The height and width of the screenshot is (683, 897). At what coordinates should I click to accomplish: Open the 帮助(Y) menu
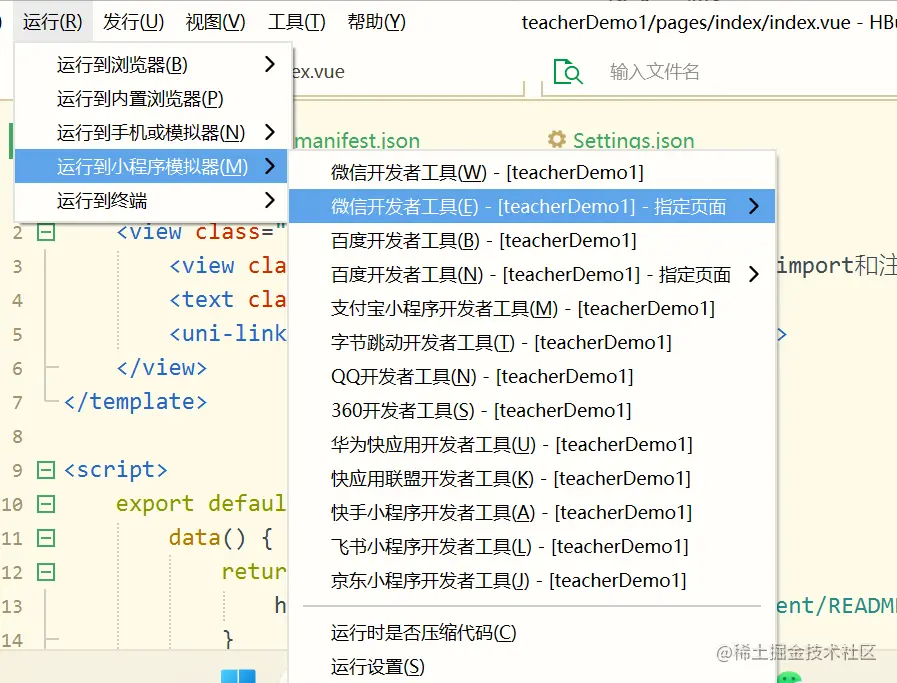tap(376, 22)
